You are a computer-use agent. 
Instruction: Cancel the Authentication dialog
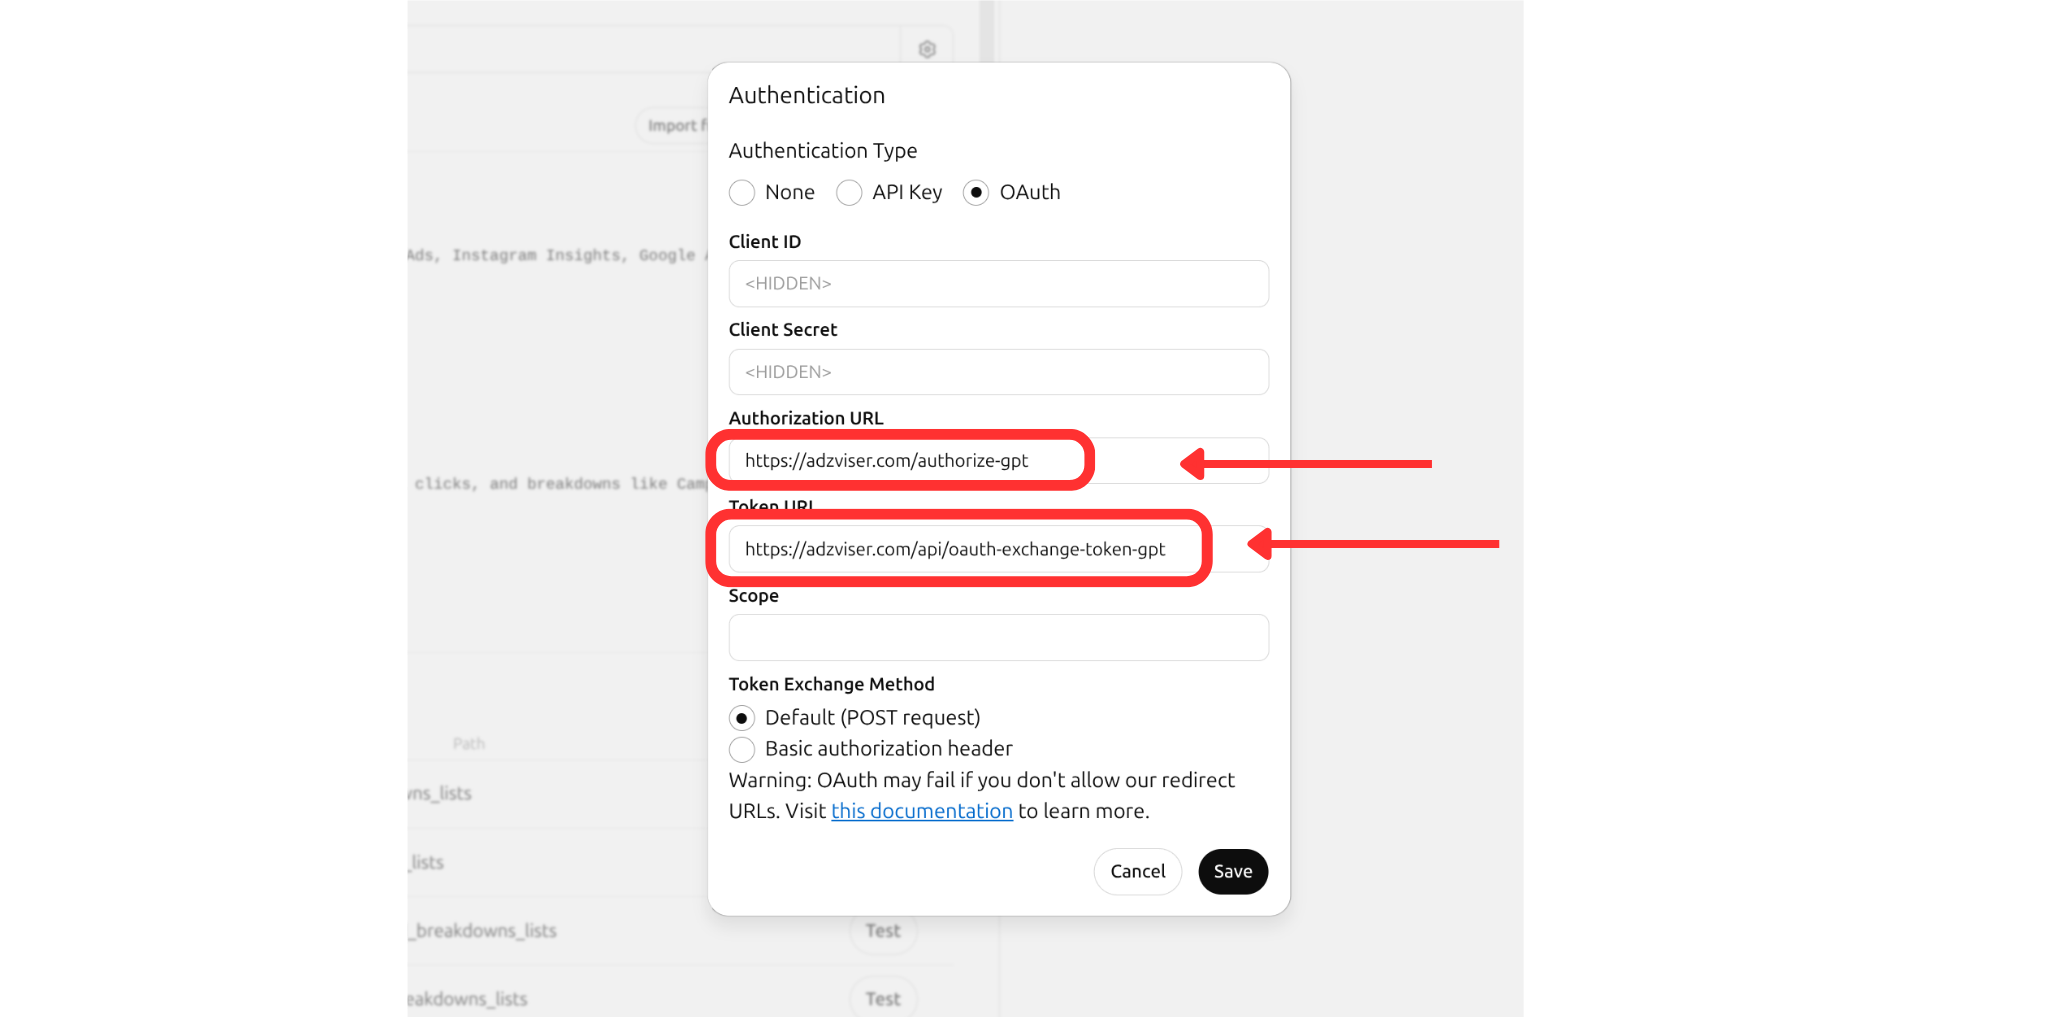click(1138, 872)
